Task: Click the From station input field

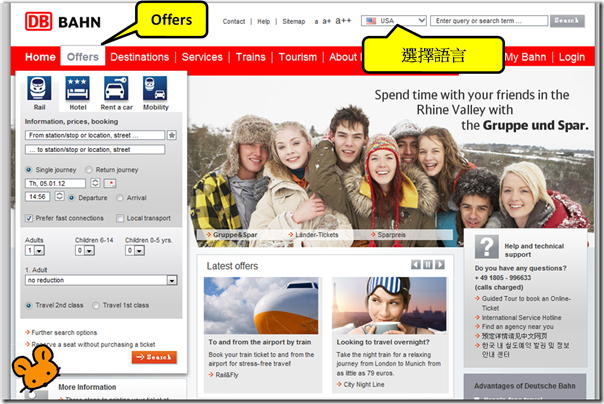Action: click(x=95, y=135)
